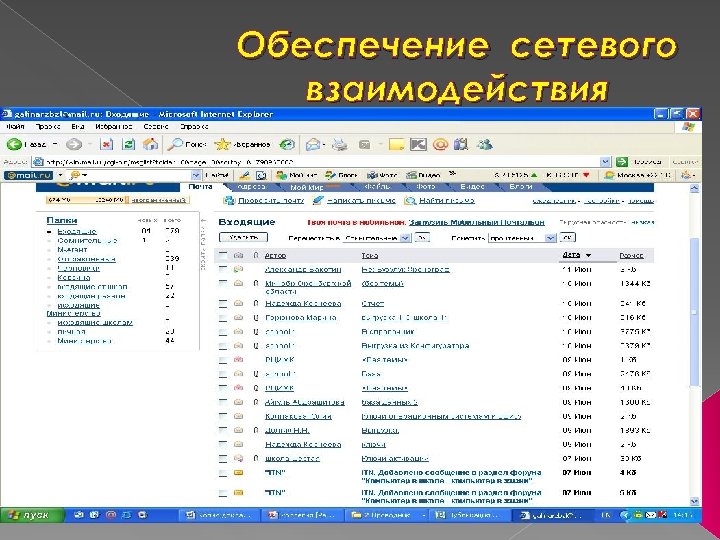This screenshot has width=720, height=540.
Task: Open the Отправленные folder link
Action: point(86,259)
